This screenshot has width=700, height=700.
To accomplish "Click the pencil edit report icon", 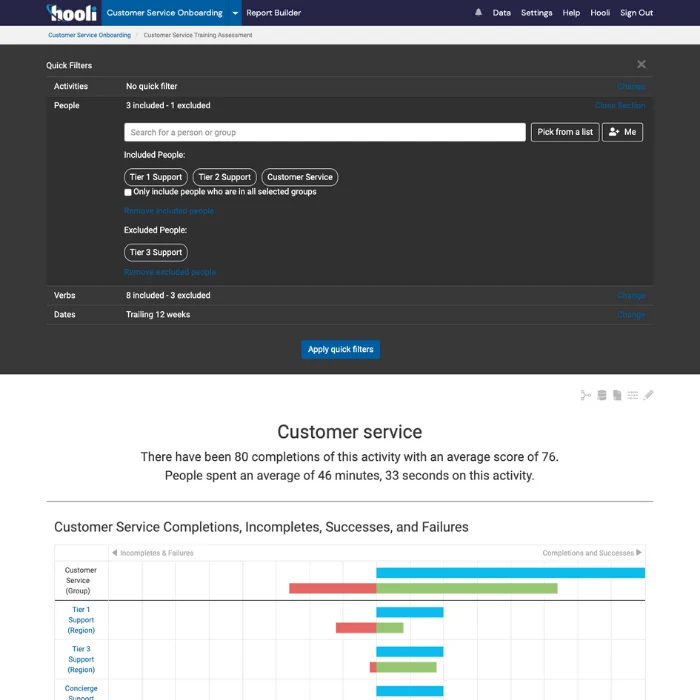I will pyautogui.click(x=648, y=395).
